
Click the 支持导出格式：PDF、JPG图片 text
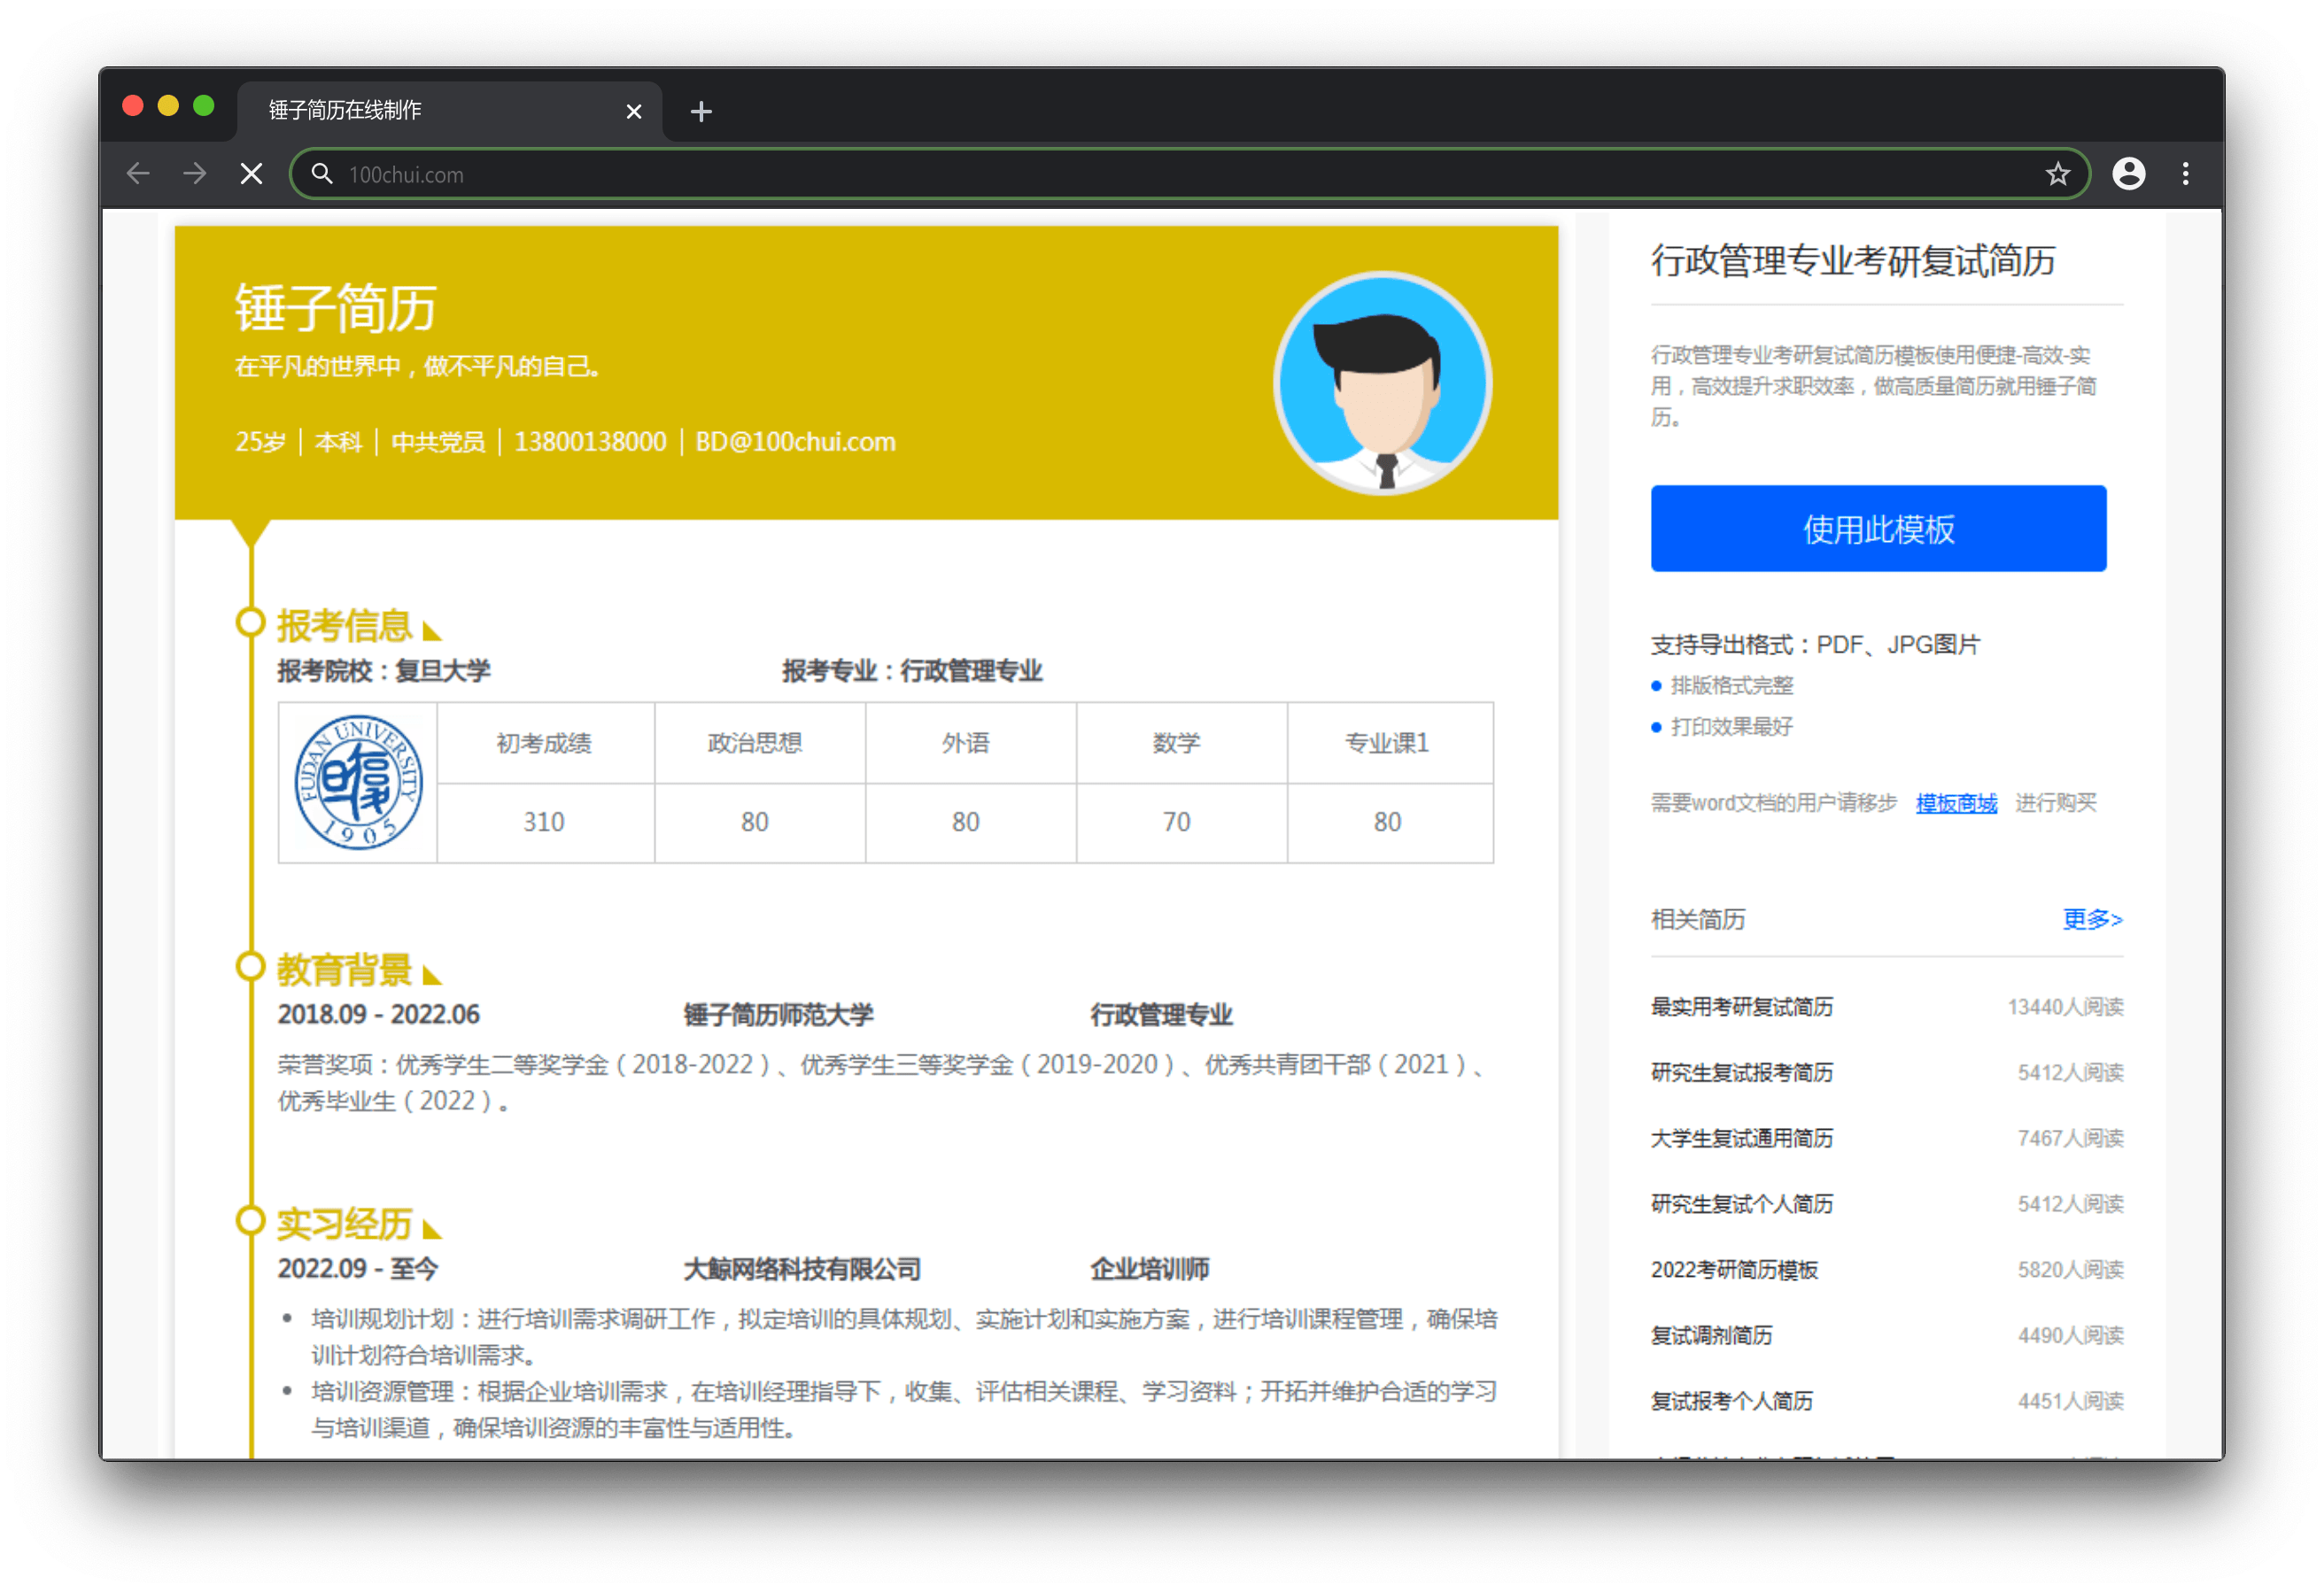(1816, 644)
